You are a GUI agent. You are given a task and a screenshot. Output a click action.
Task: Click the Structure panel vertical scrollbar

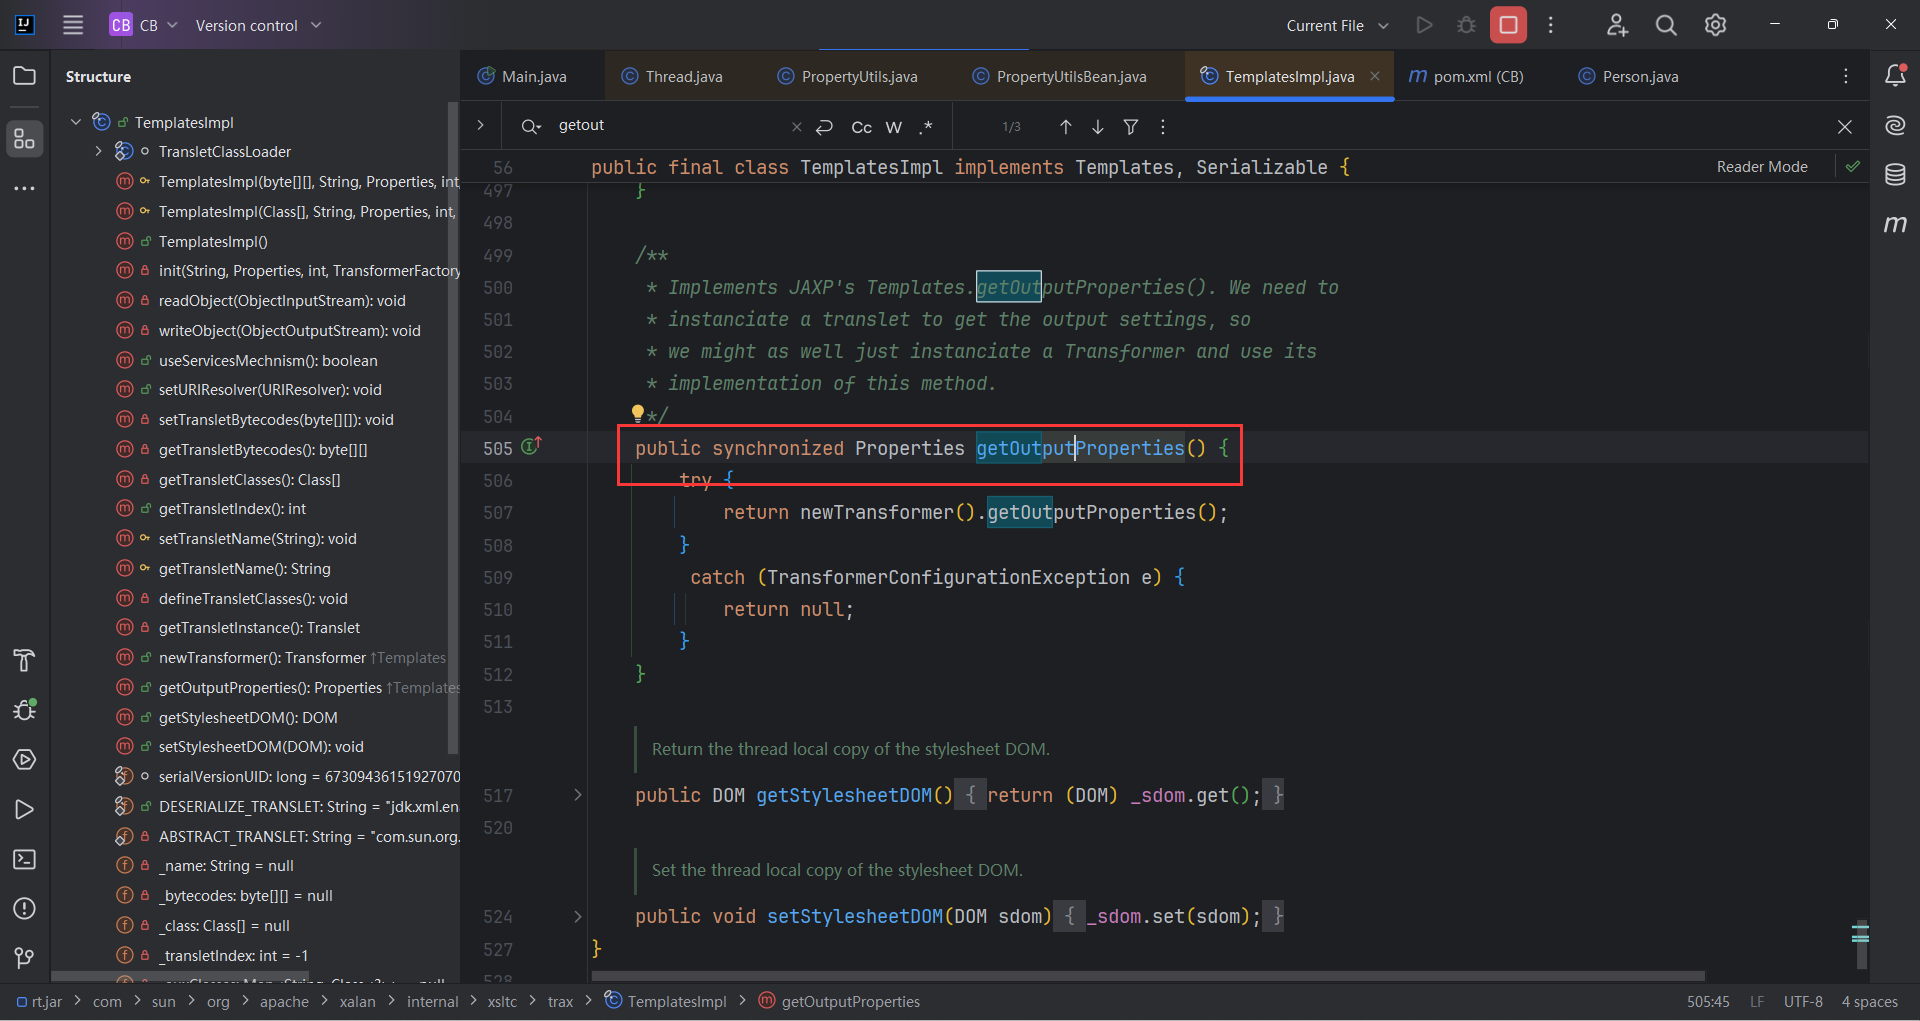(453, 428)
